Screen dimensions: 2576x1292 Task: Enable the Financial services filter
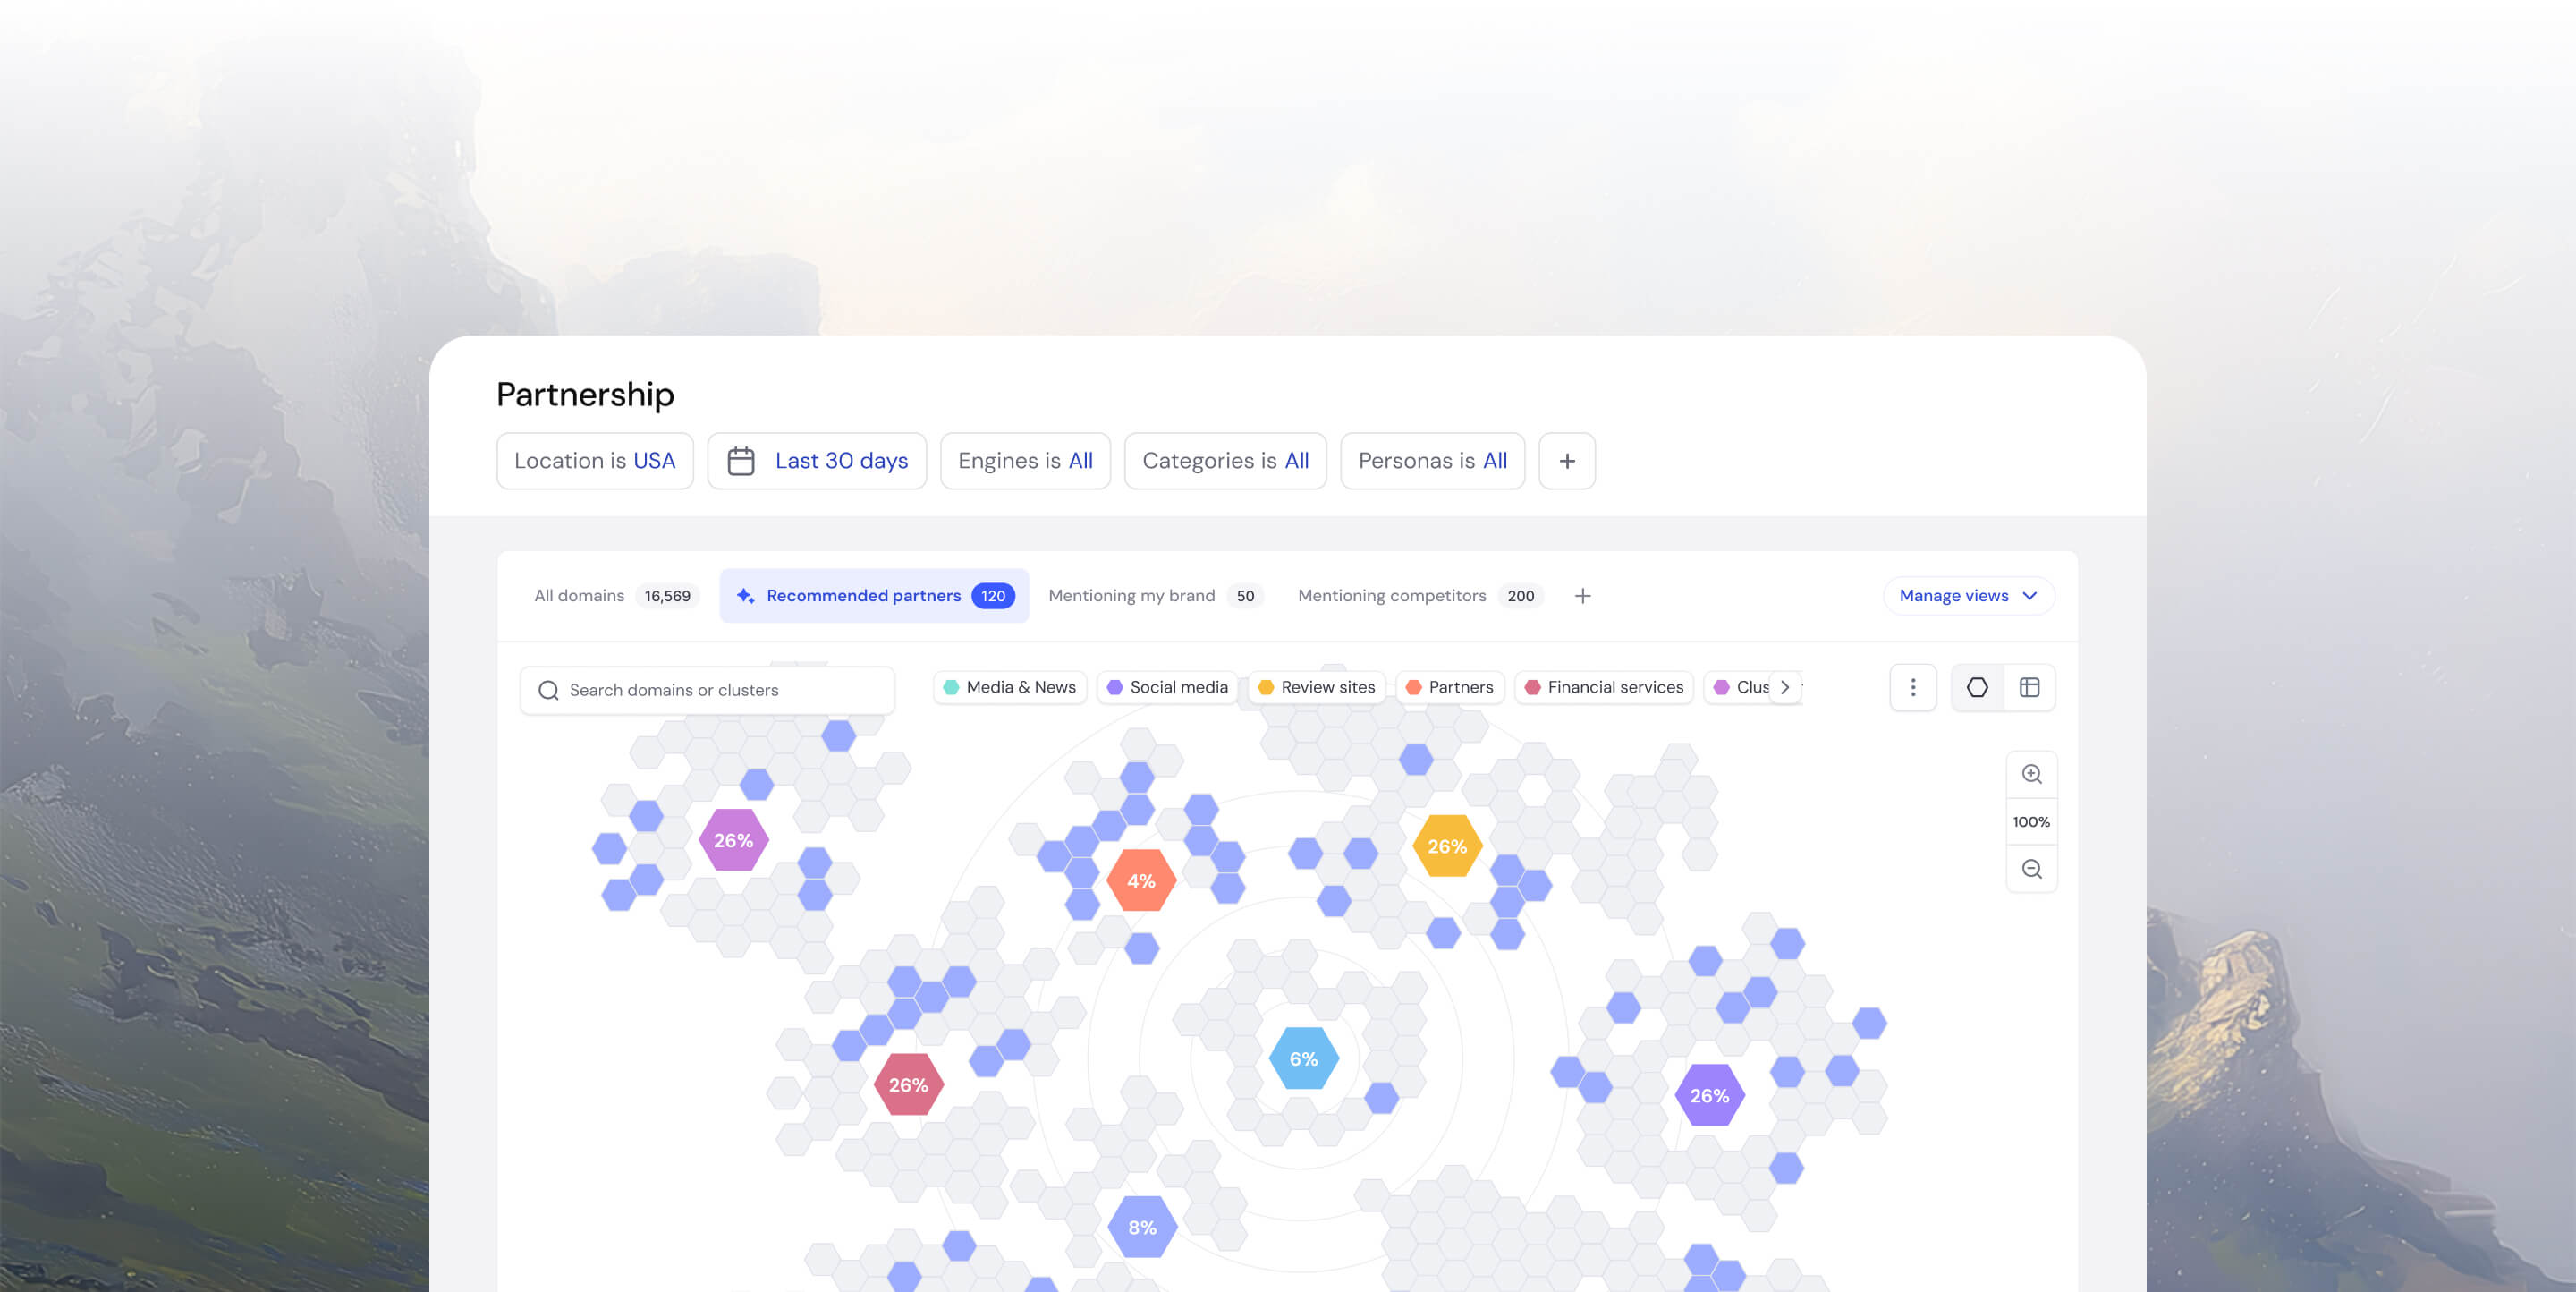point(1603,687)
